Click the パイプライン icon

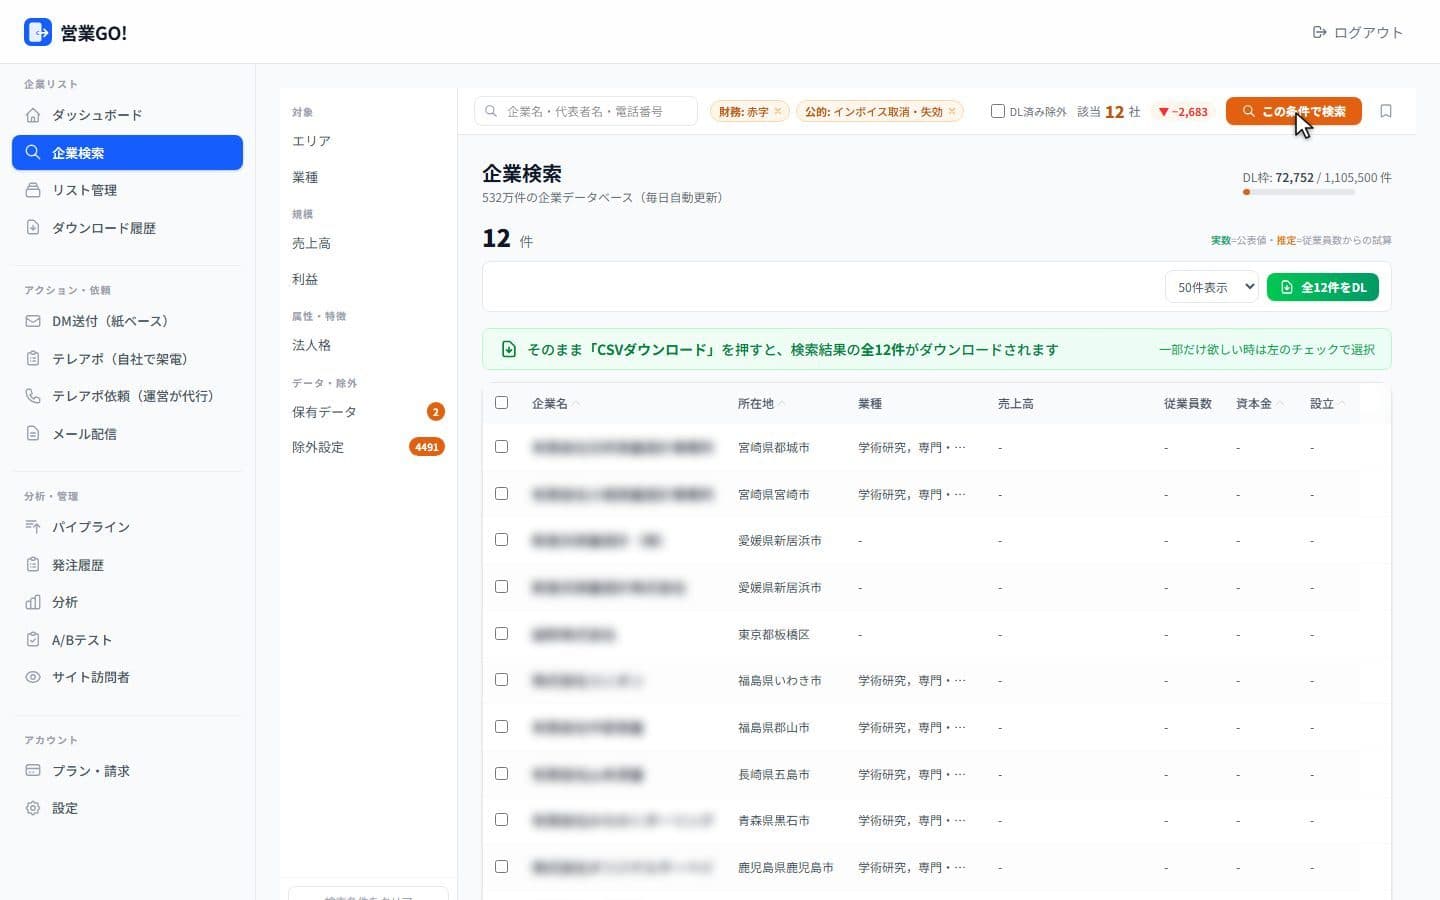[33, 527]
